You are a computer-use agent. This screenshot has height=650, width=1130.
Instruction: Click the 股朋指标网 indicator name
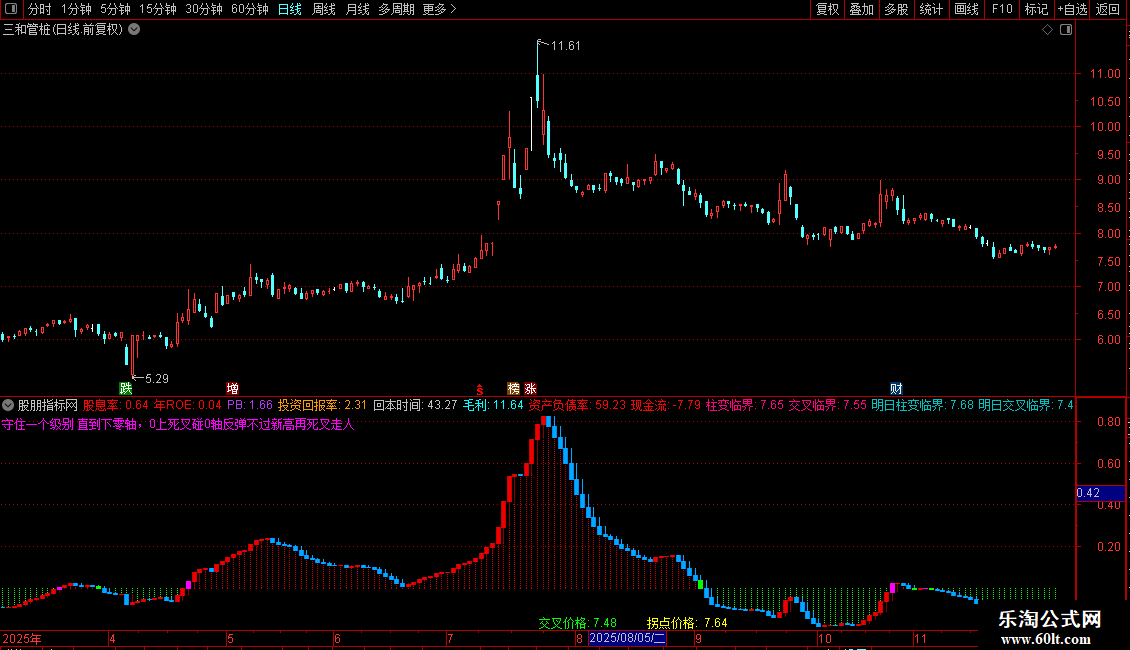point(48,405)
